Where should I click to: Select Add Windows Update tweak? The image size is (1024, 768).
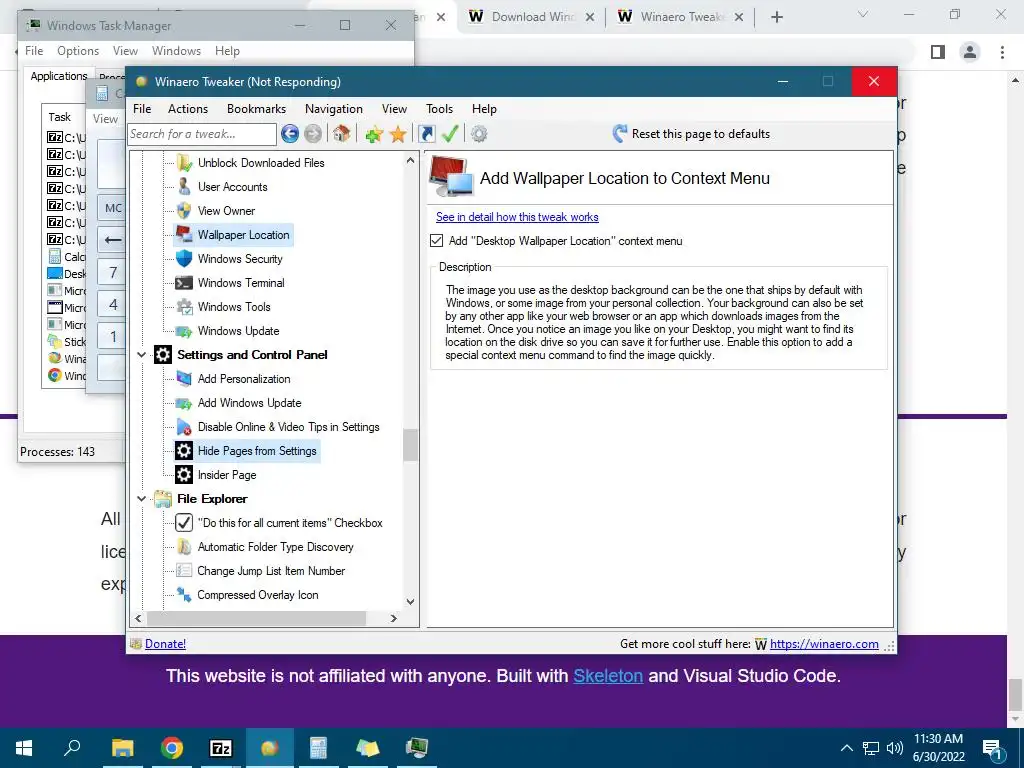tap(249, 403)
